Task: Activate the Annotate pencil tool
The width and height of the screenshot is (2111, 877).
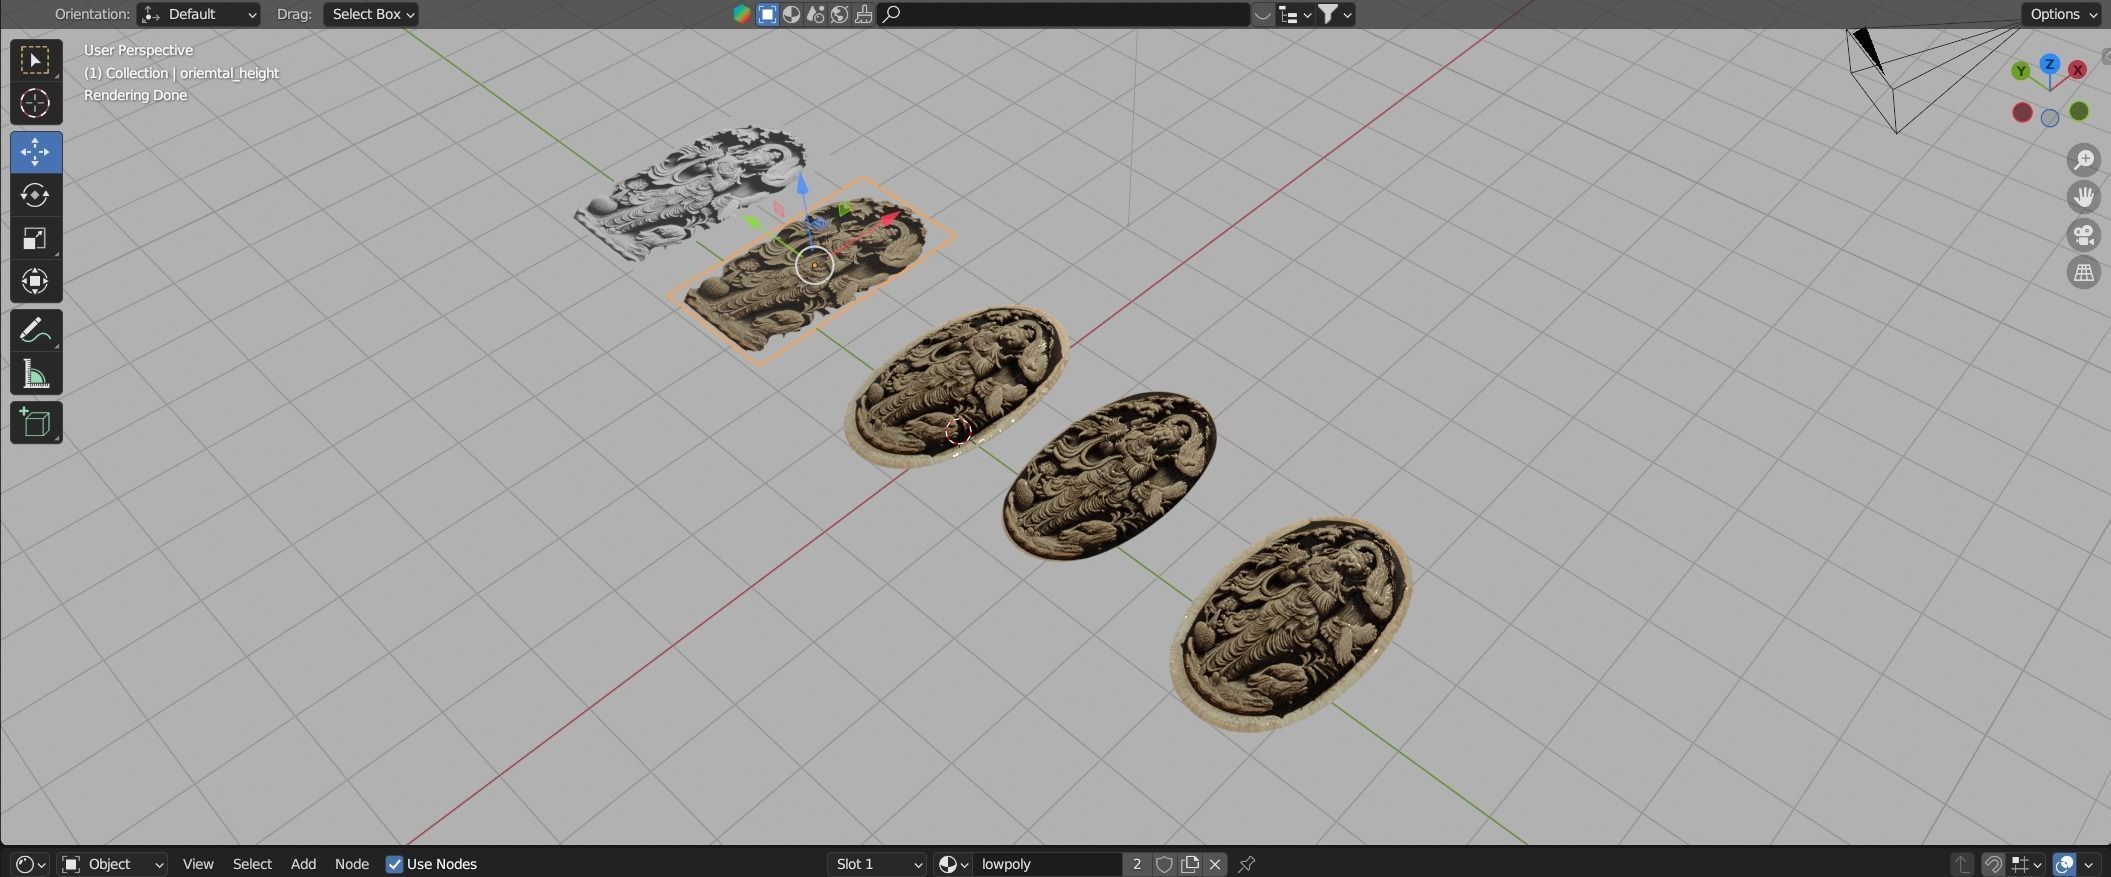Action: click(36, 330)
